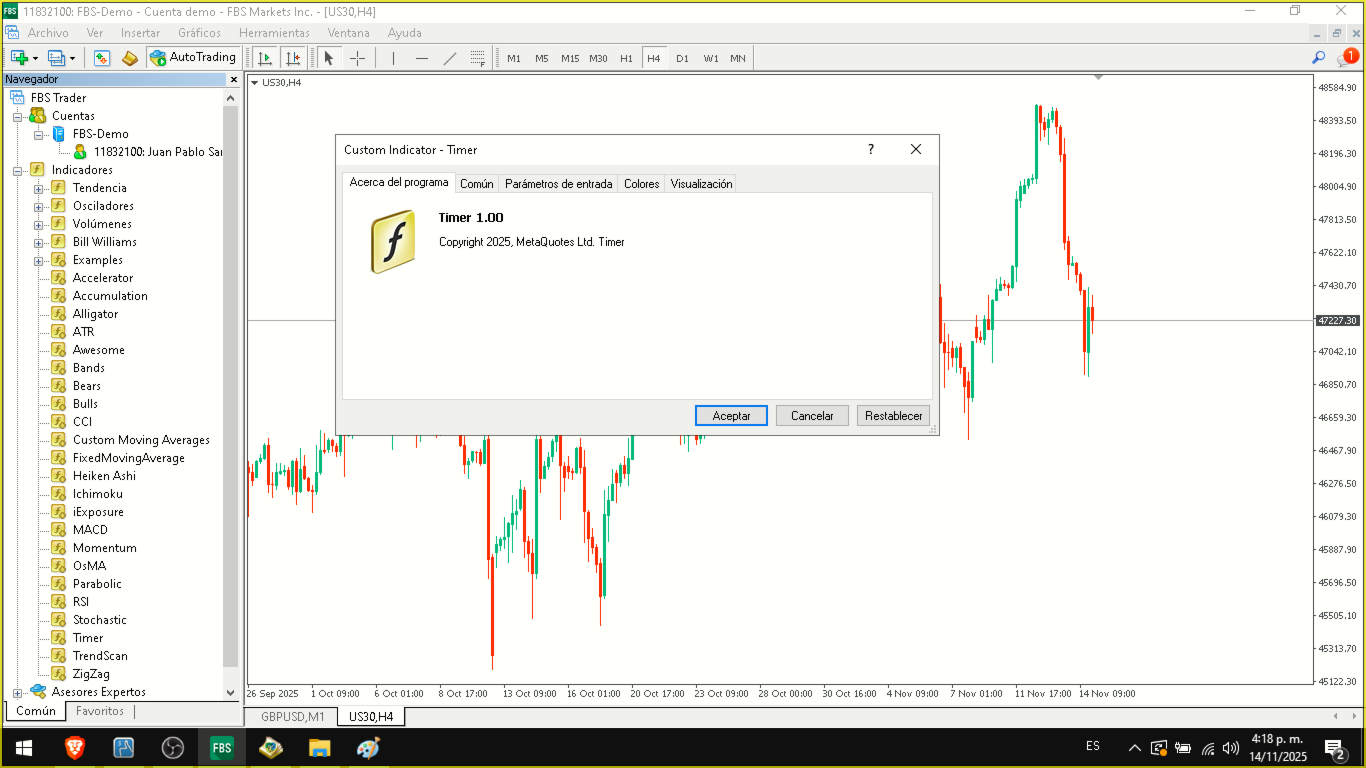Switch chart to M30 timeframe

pos(598,58)
